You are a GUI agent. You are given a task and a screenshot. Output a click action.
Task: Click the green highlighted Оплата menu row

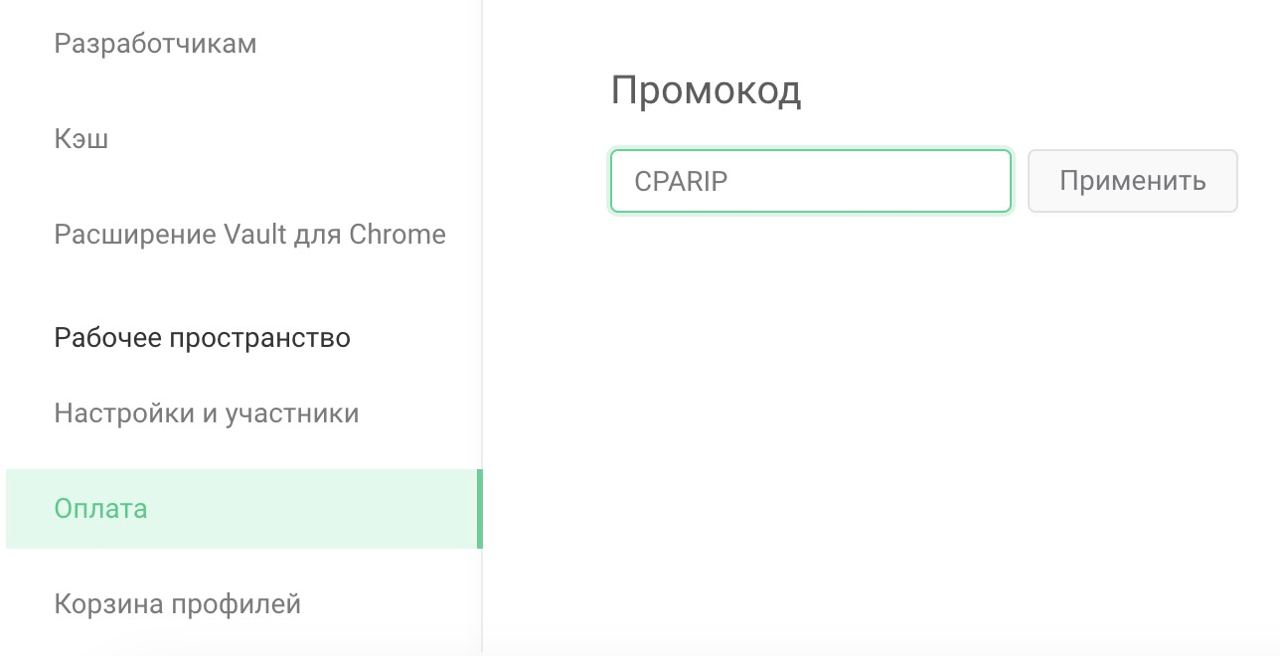240,508
